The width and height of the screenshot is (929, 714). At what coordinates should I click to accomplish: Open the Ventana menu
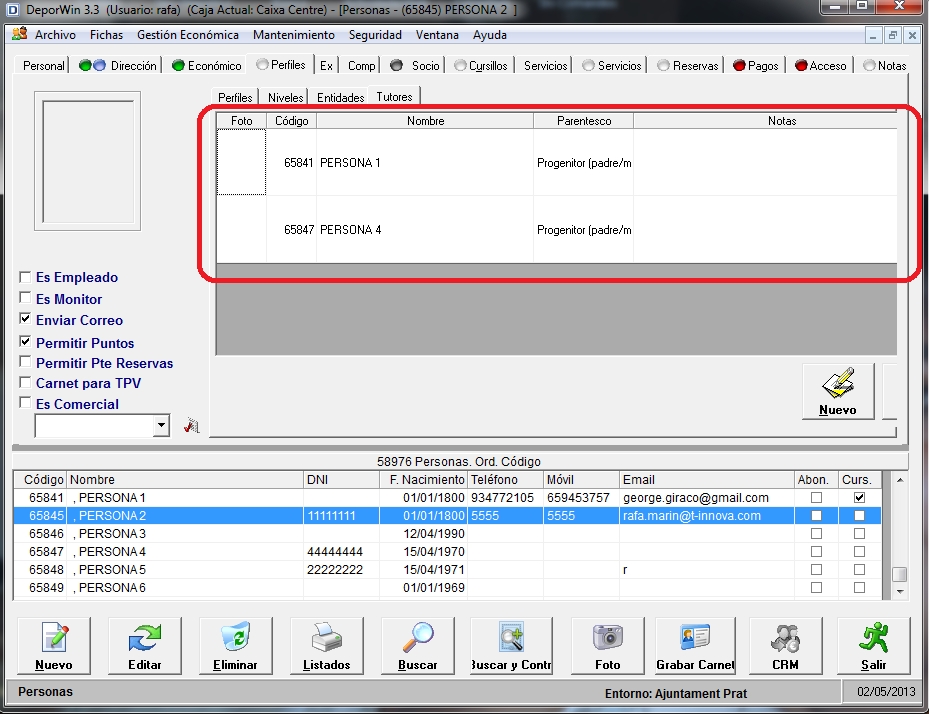(437, 35)
